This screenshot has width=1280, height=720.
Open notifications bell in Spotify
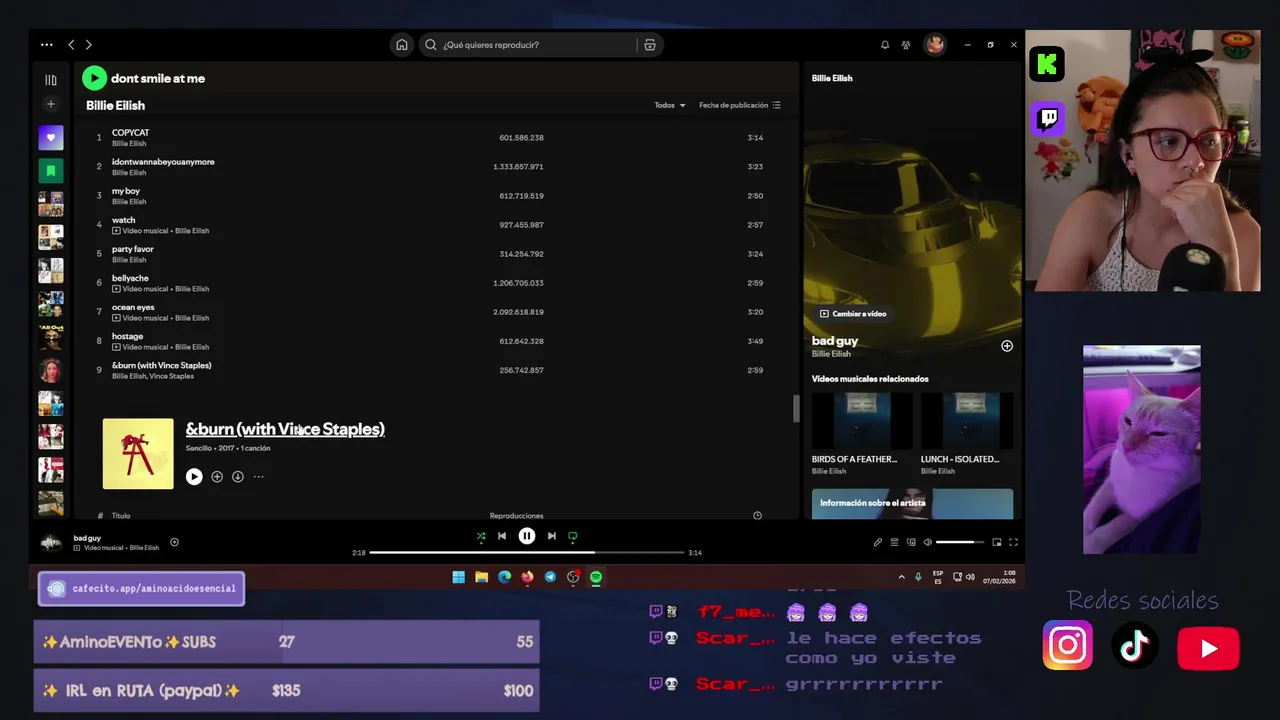click(884, 45)
